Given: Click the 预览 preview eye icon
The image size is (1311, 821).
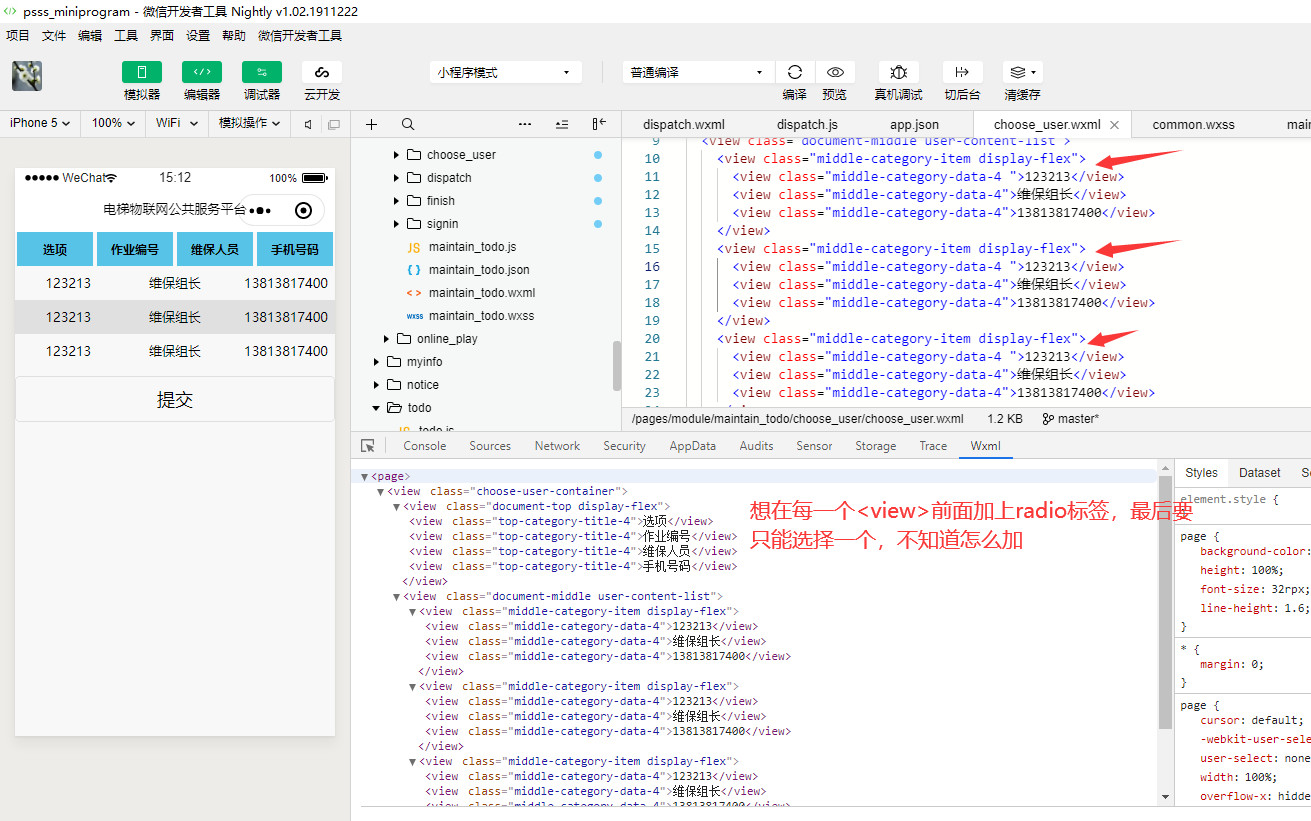Looking at the screenshot, I should tap(835, 72).
